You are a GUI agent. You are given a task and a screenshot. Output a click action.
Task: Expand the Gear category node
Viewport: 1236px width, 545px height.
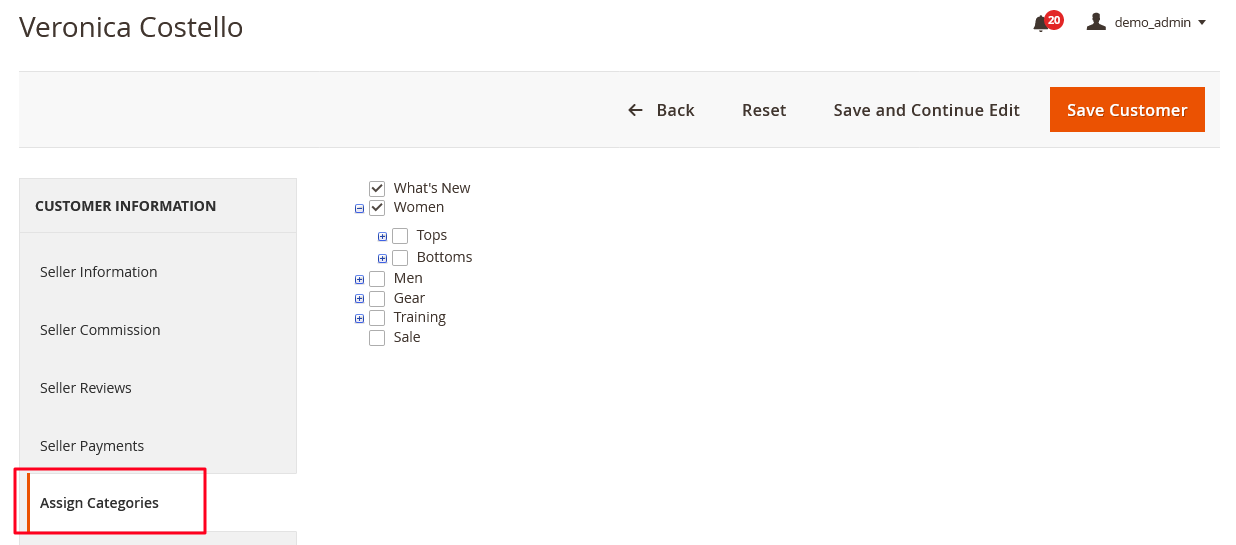click(360, 299)
